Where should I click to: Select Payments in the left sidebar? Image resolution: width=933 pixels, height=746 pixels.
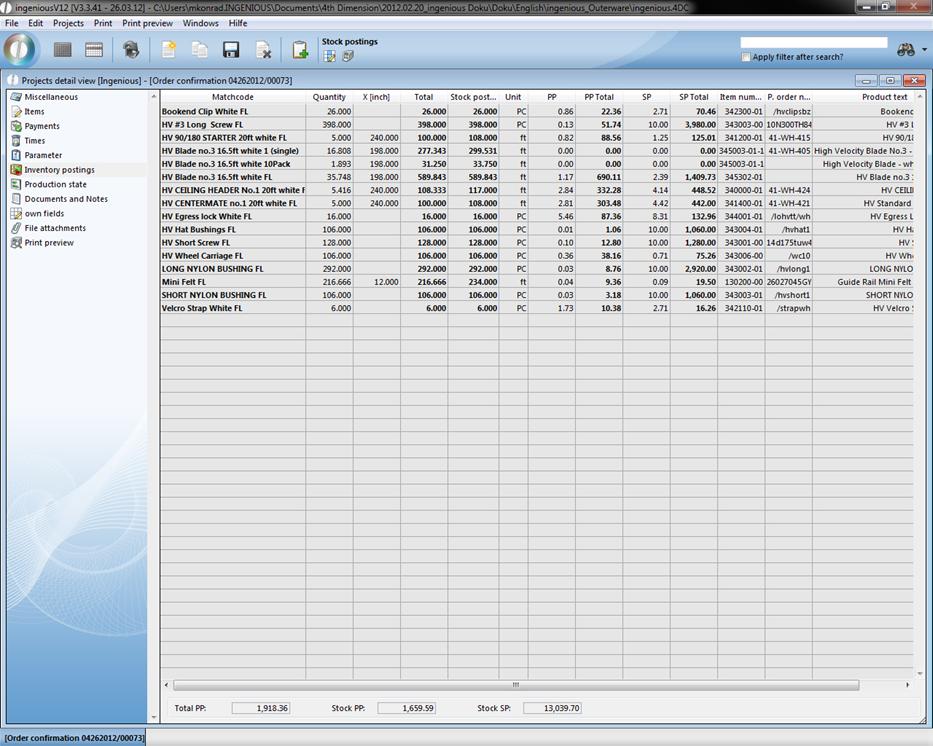coord(42,126)
